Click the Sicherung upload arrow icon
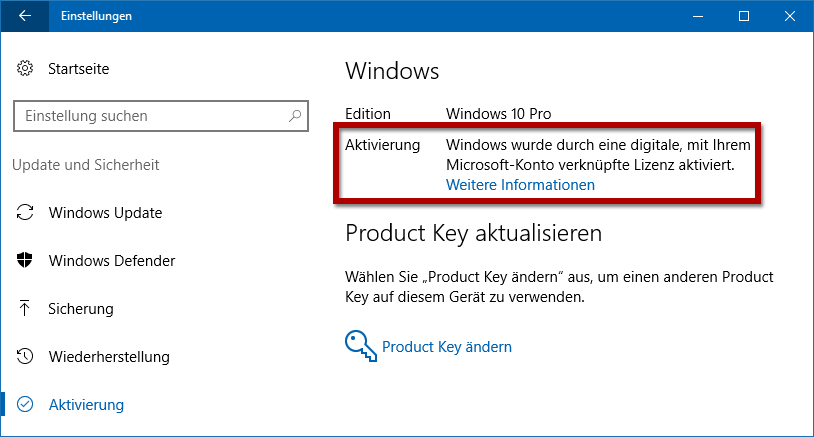The image size is (814, 437). (x=25, y=309)
